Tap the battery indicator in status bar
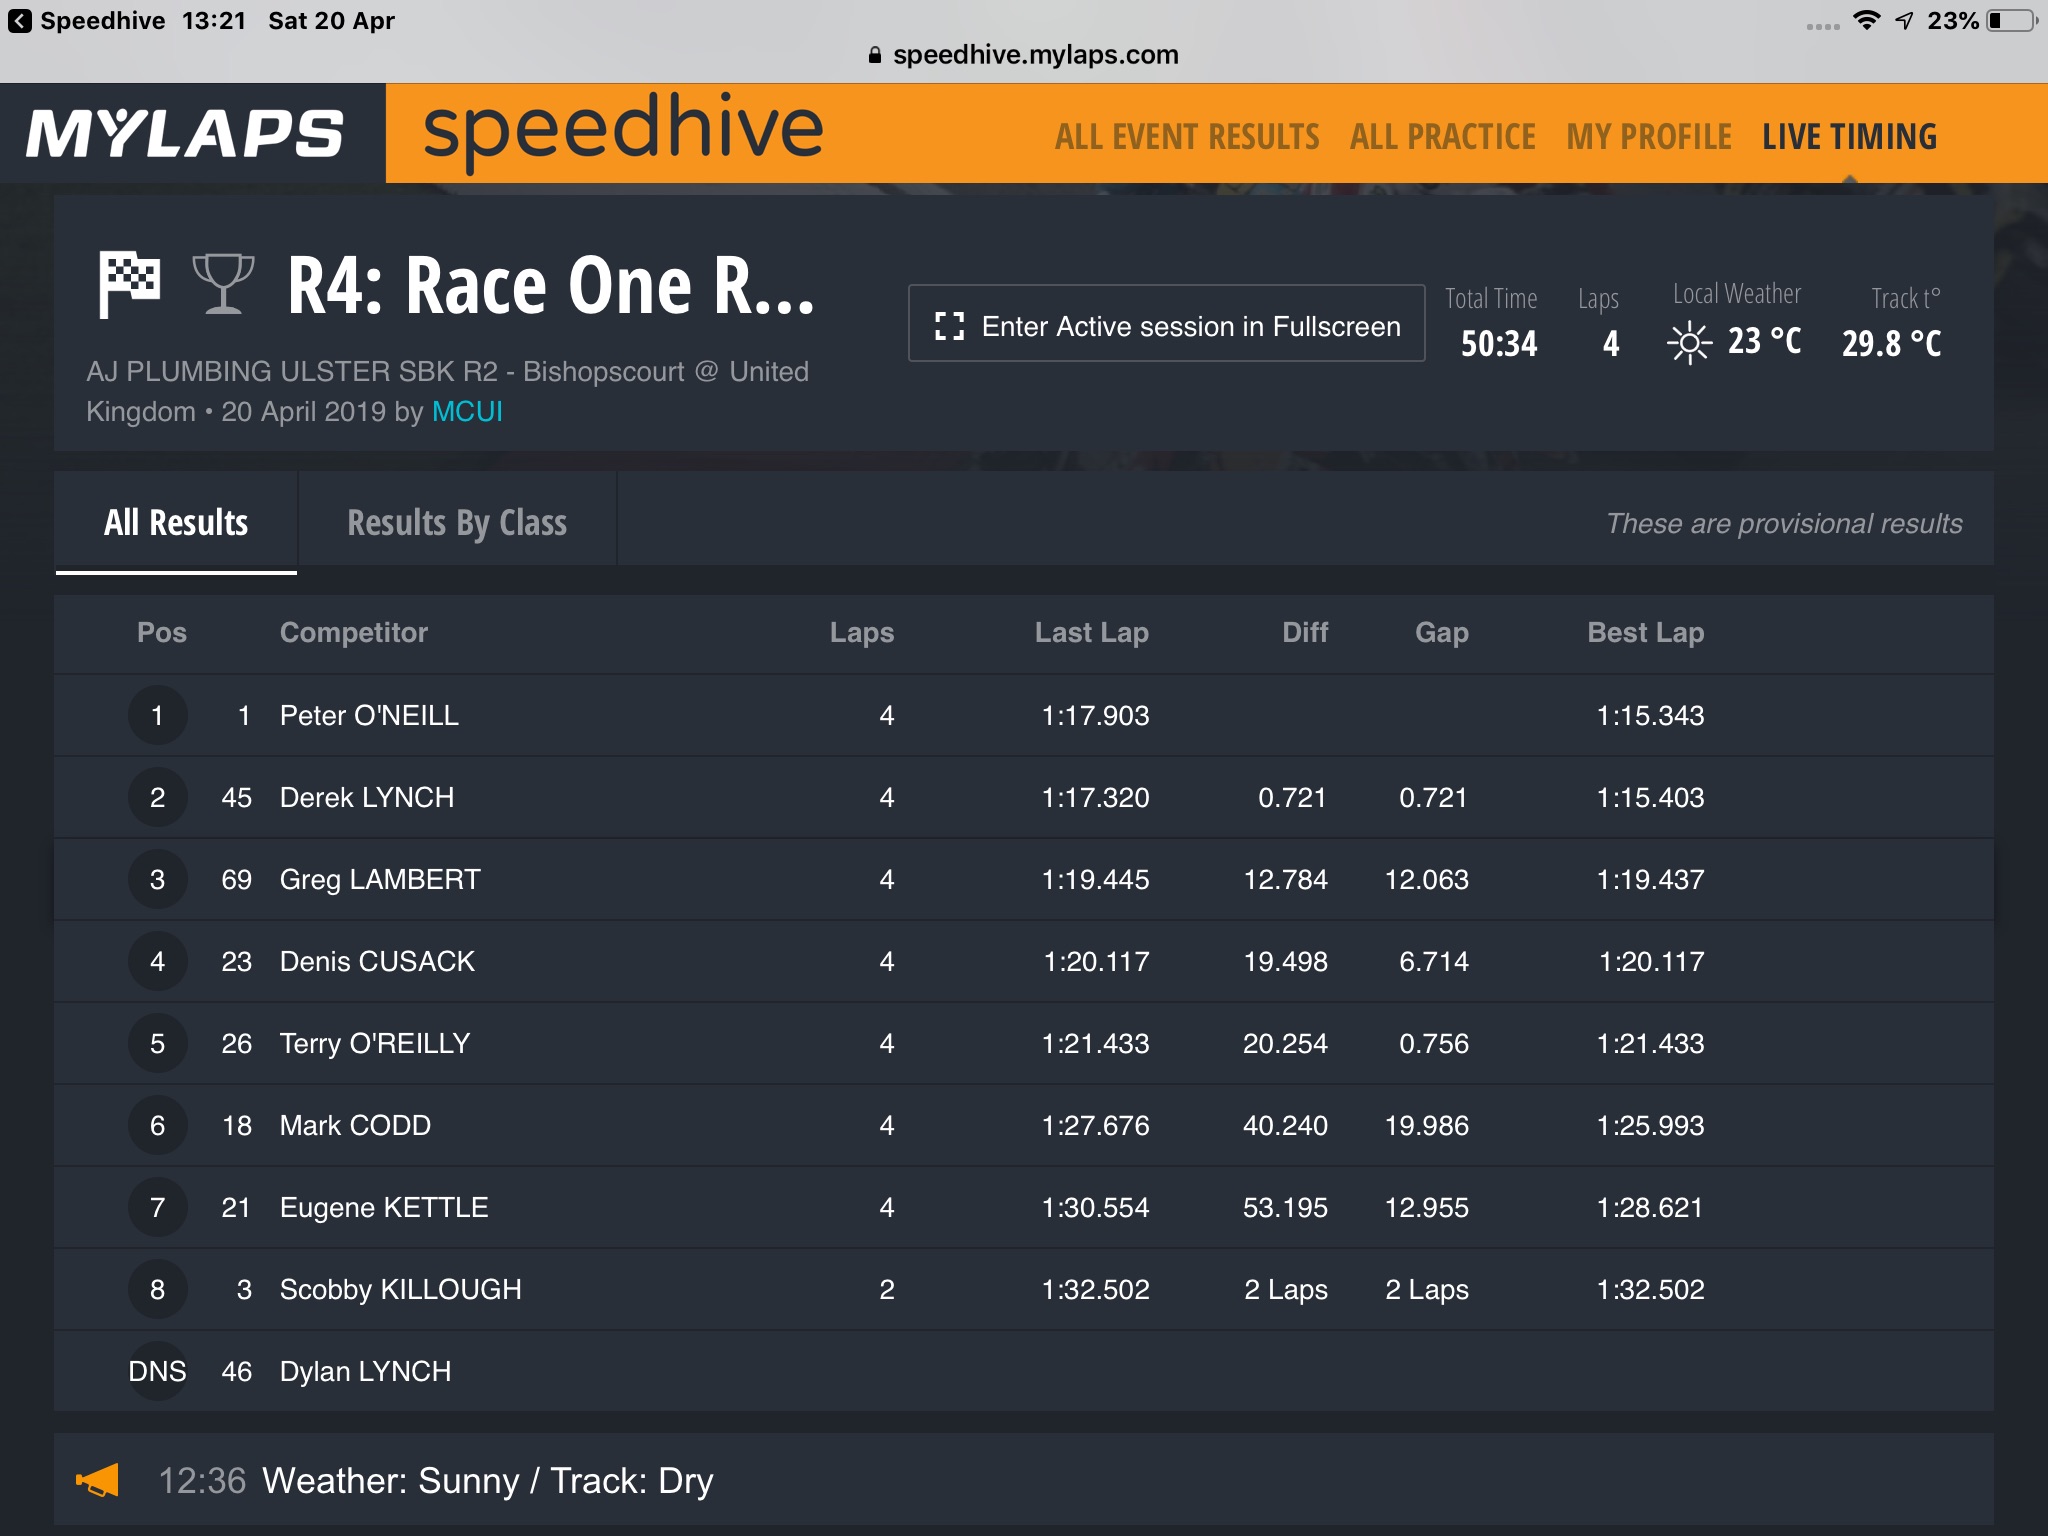 pos(2012,21)
